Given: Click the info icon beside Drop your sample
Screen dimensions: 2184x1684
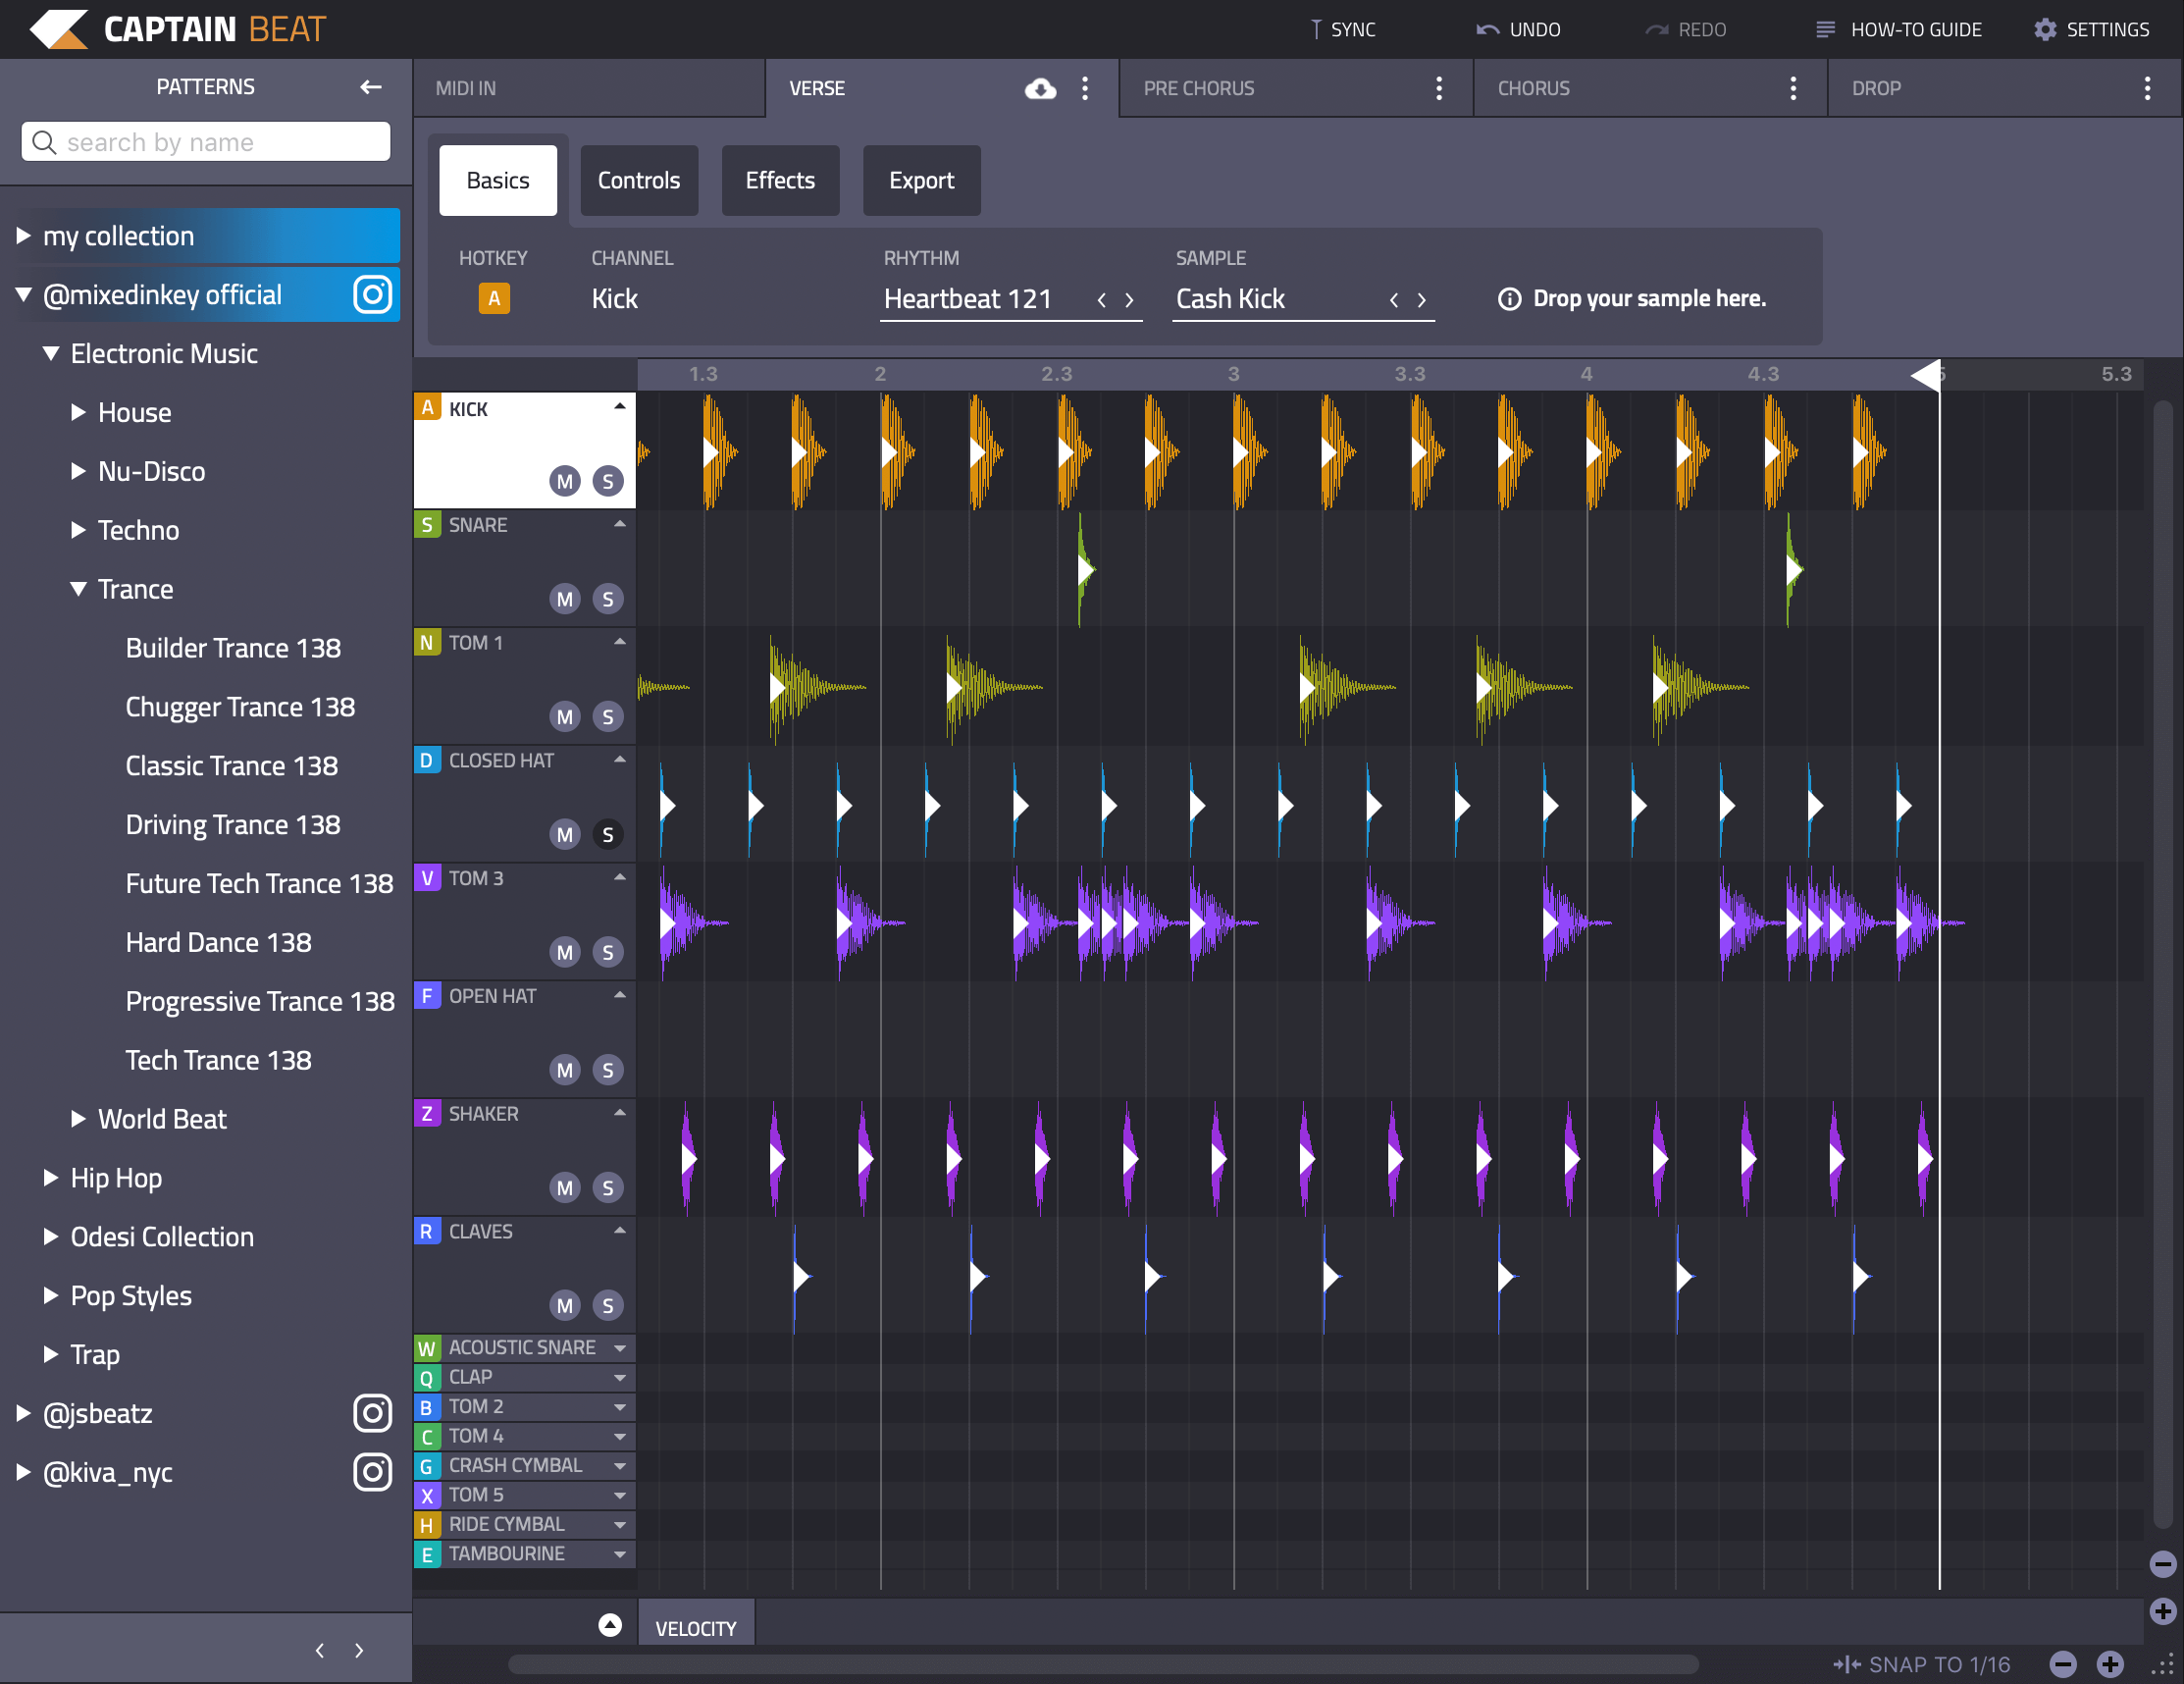Looking at the screenshot, I should tap(1509, 299).
